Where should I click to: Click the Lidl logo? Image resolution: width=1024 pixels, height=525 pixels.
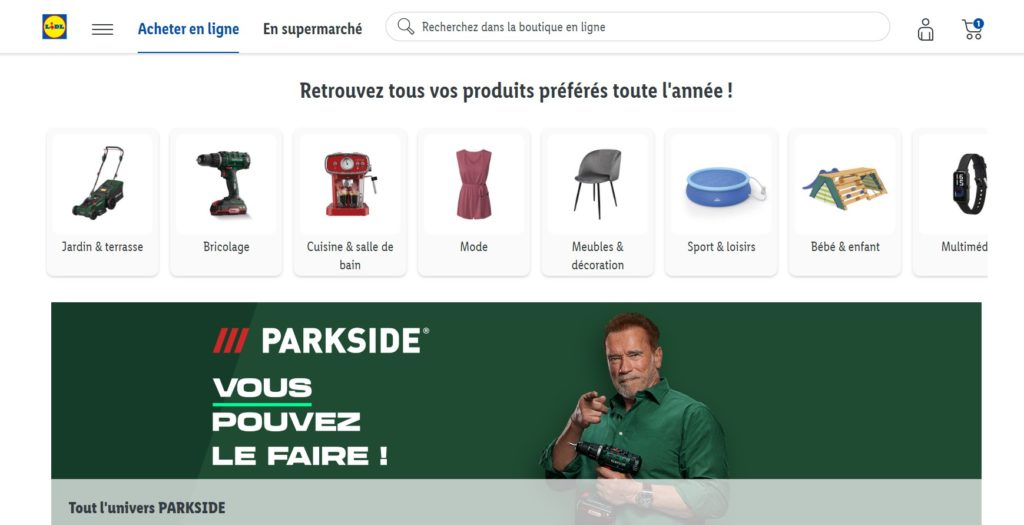click(x=54, y=27)
